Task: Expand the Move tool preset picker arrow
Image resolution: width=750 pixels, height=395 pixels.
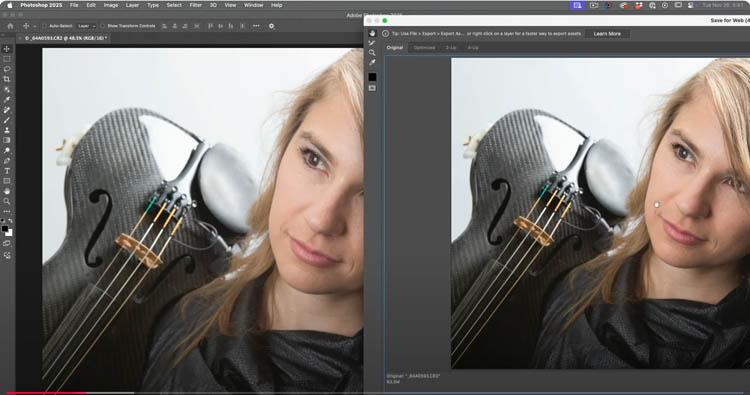Action: point(34,26)
